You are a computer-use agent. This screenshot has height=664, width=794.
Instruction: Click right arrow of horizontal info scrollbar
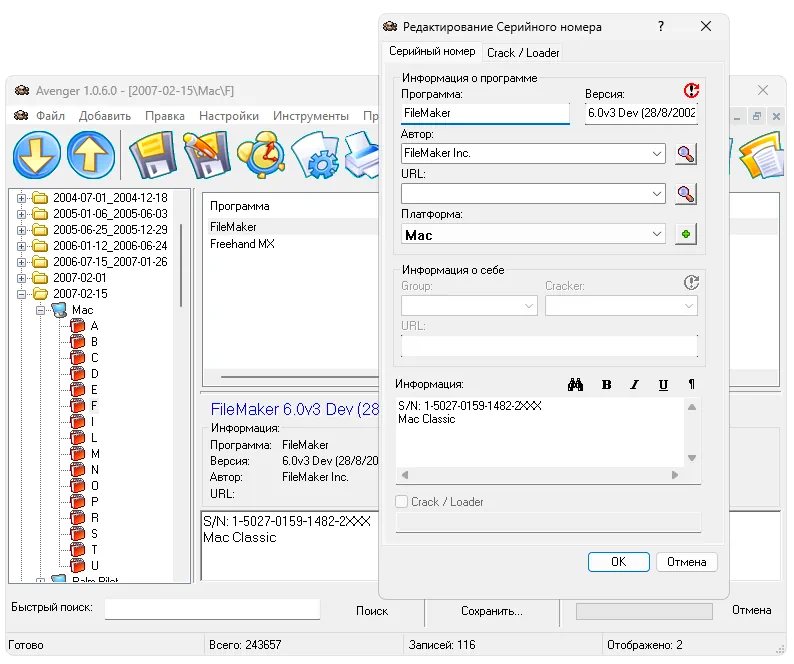[x=674, y=475]
